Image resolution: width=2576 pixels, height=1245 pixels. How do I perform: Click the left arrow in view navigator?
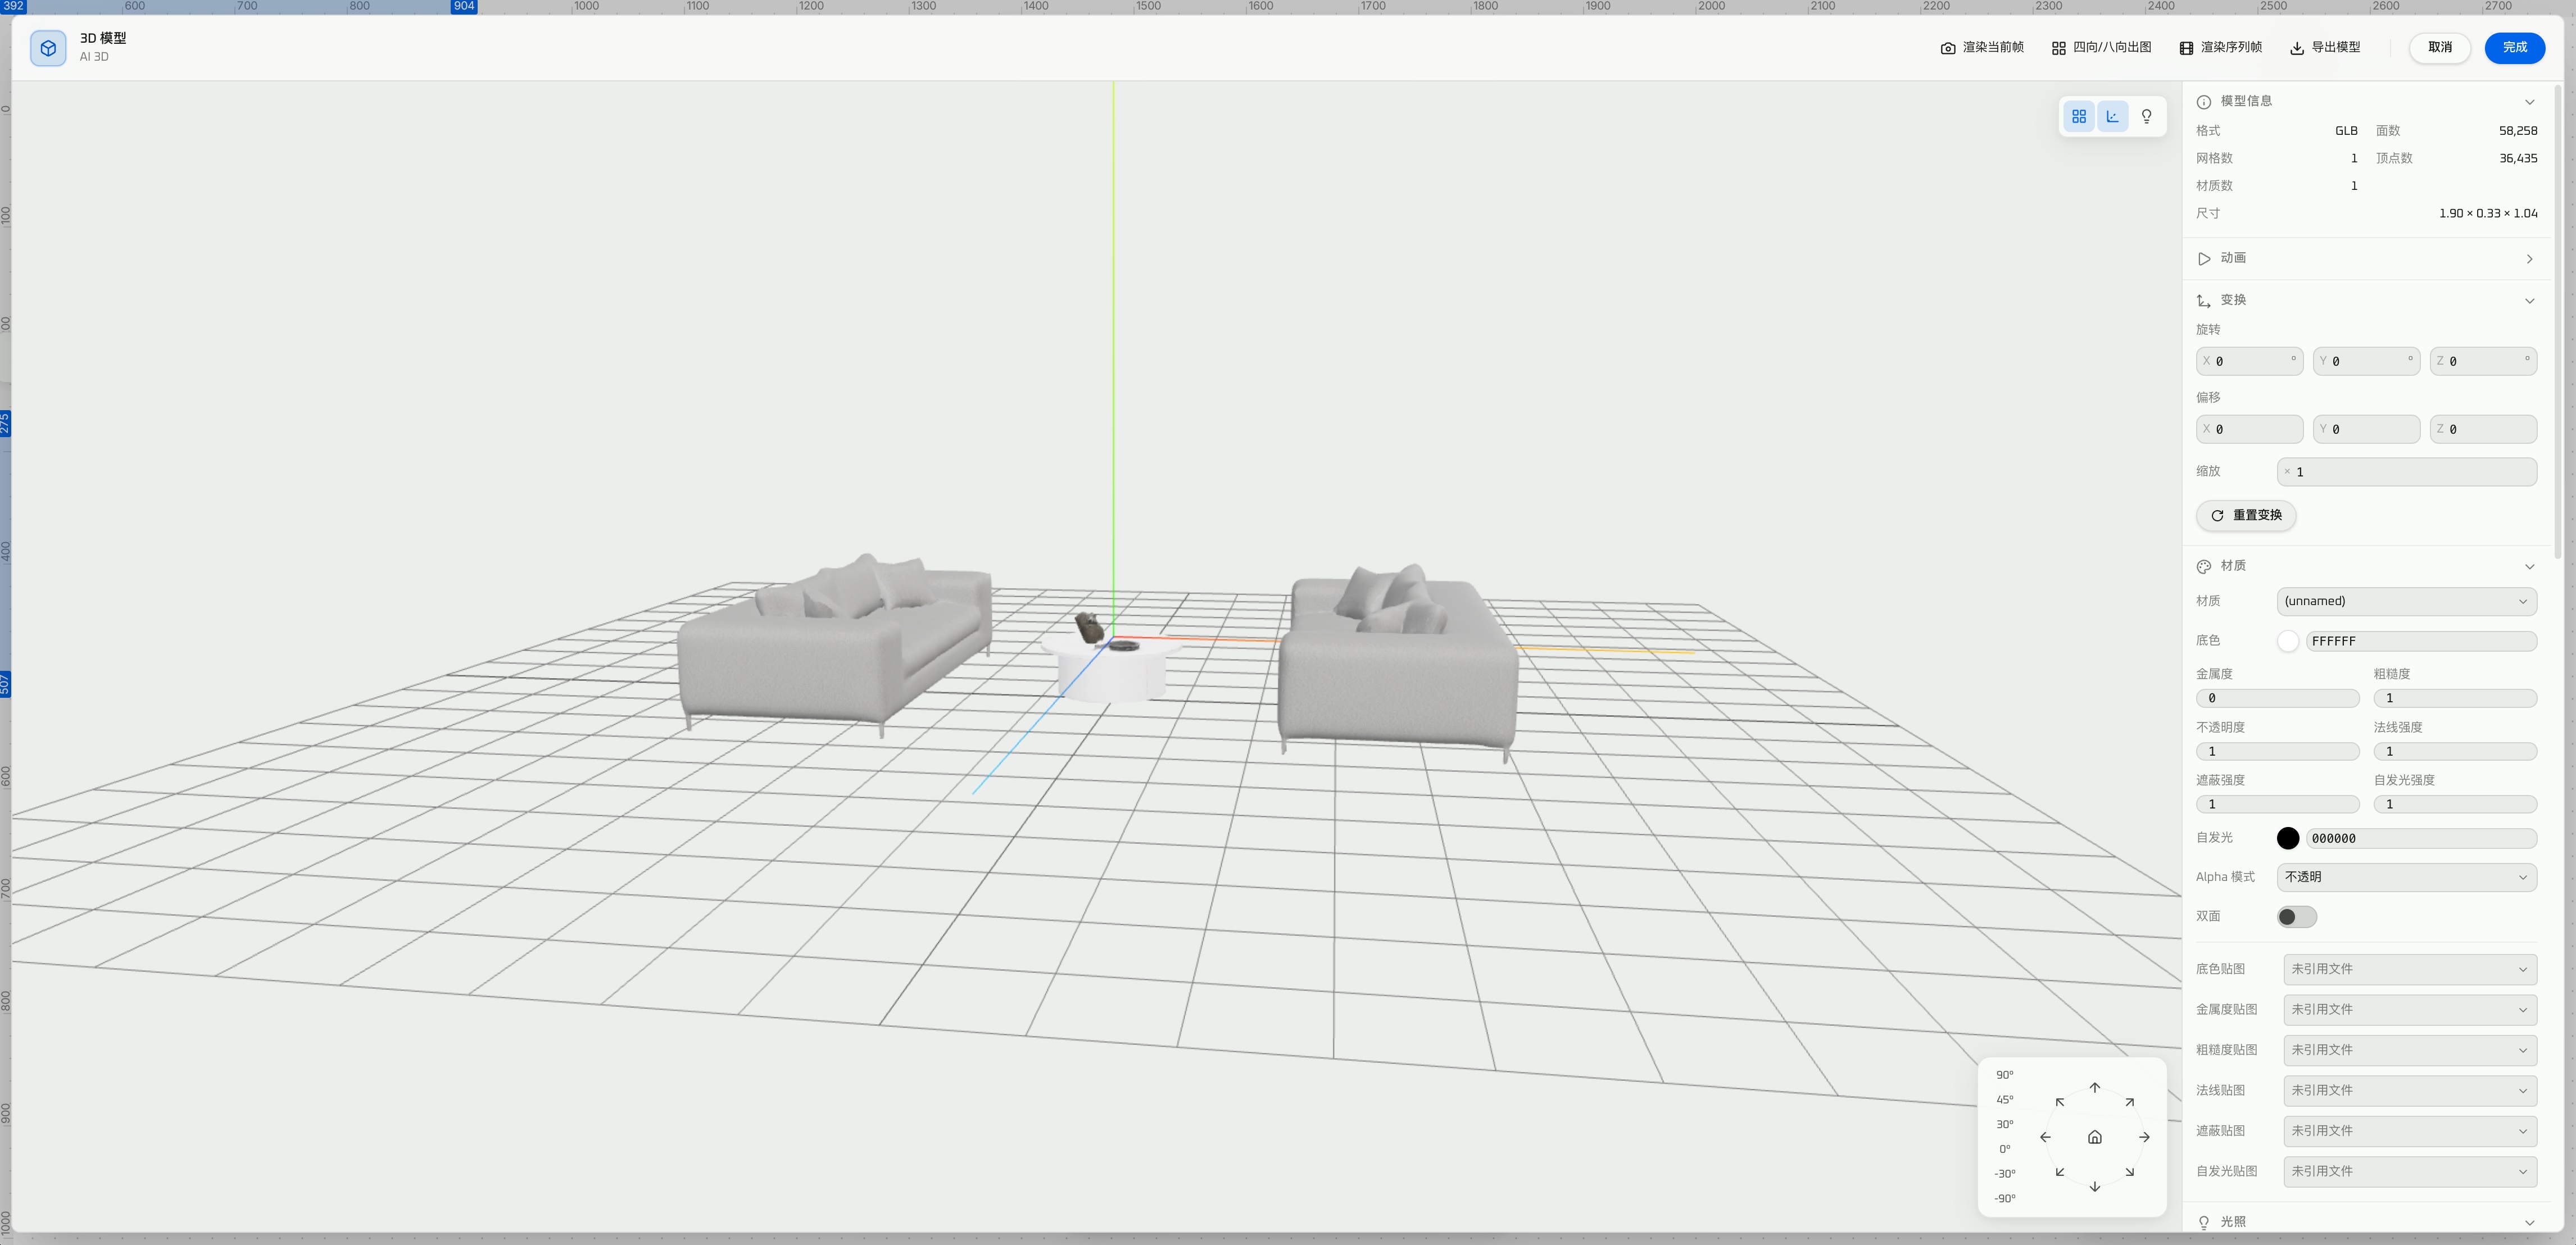coord(2045,1138)
